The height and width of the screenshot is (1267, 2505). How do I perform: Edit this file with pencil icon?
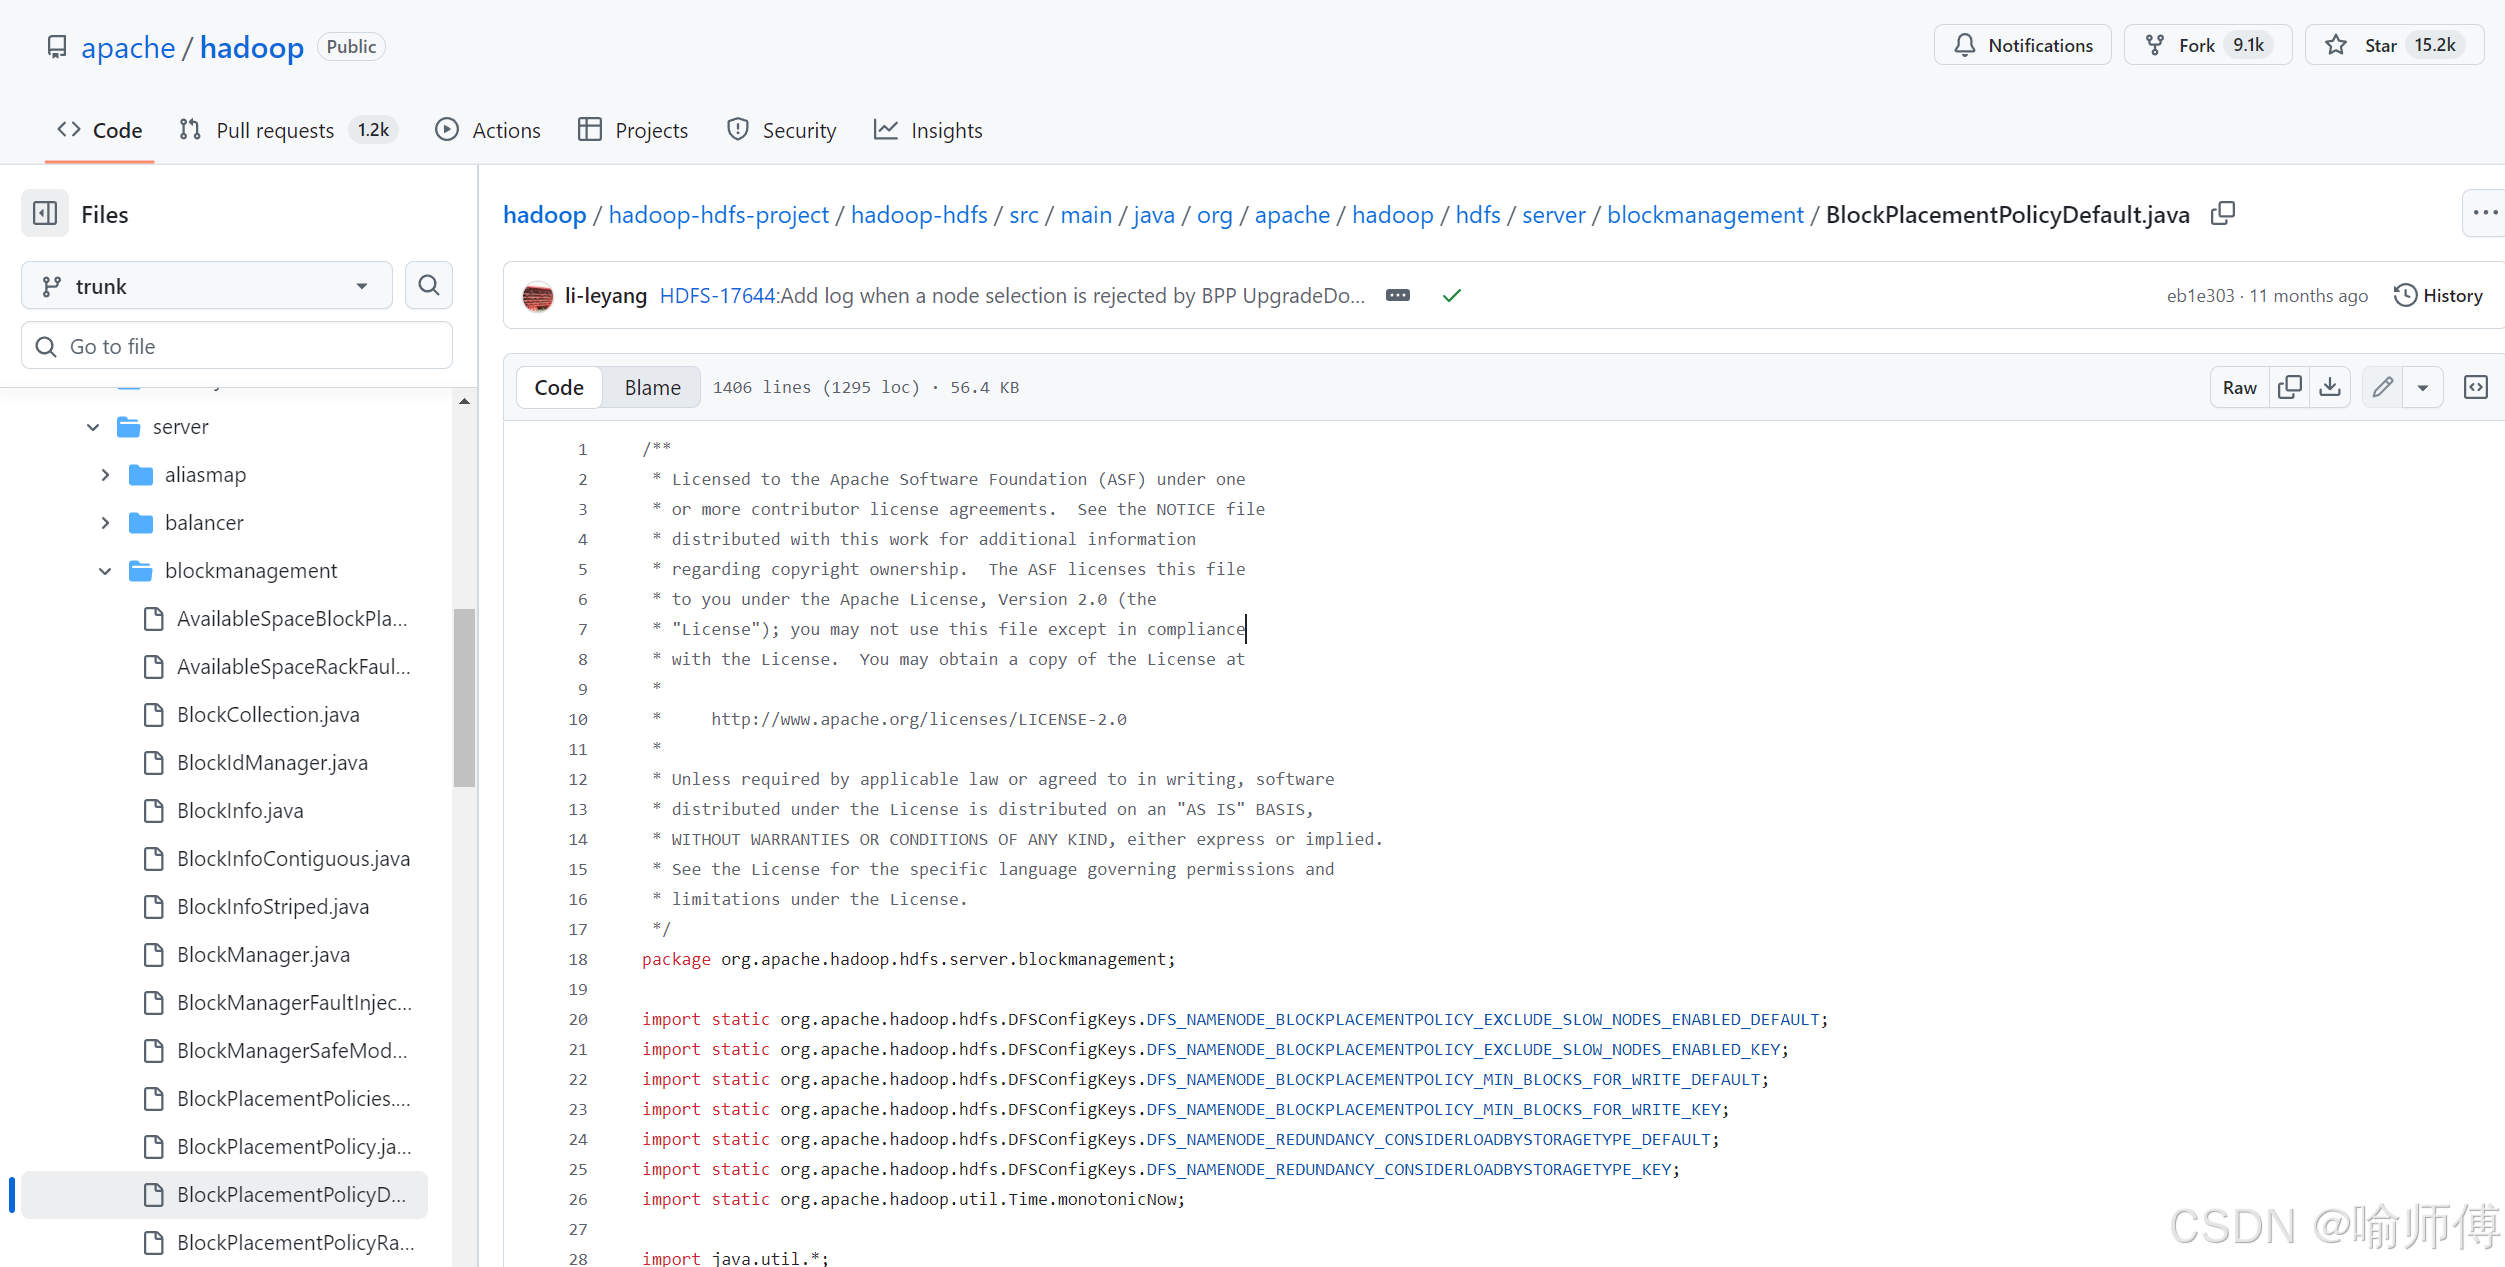pyautogui.click(x=2383, y=387)
